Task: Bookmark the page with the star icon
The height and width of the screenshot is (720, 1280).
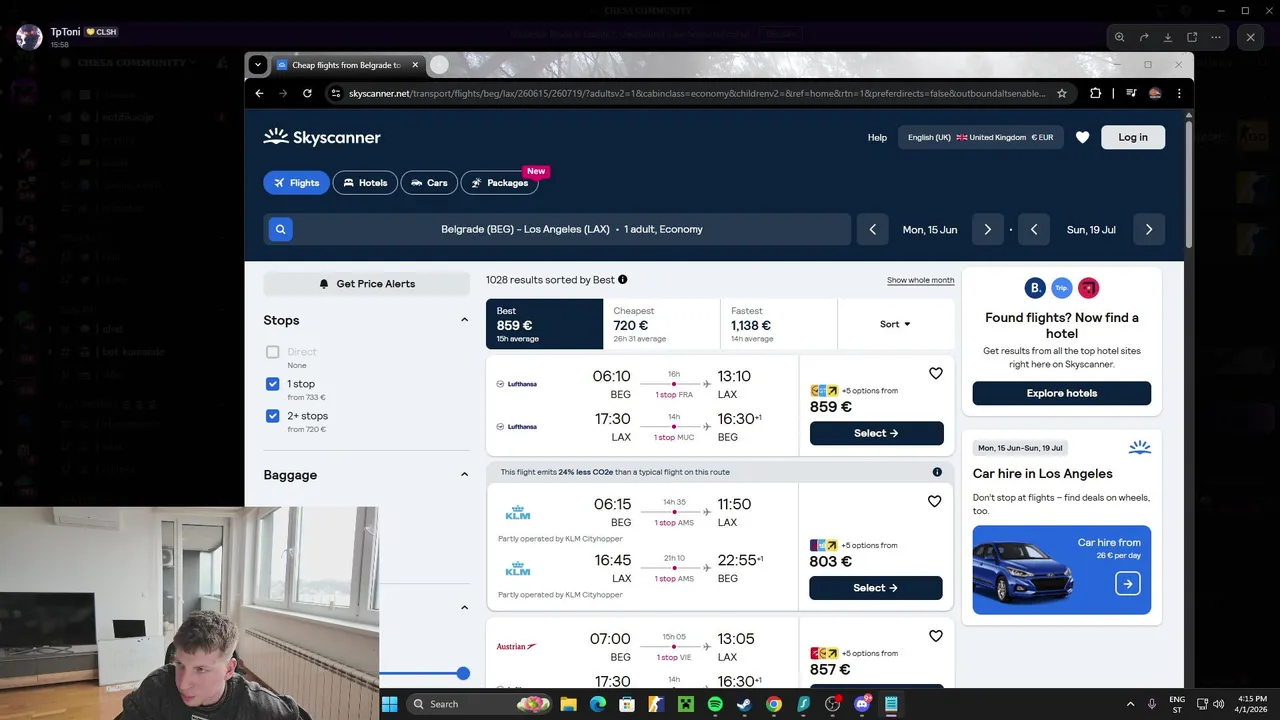Action: click(x=1062, y=93)
